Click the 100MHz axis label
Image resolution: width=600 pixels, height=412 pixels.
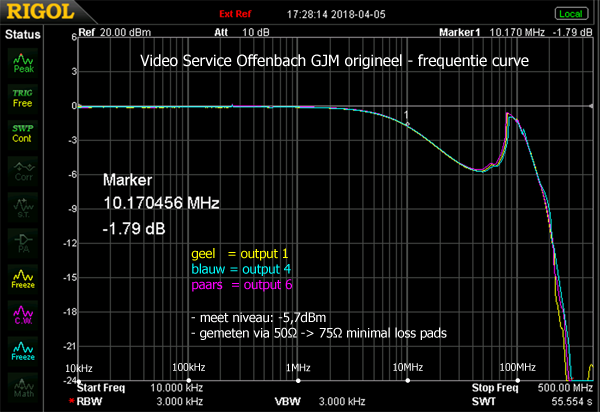[x=517, y=368]
